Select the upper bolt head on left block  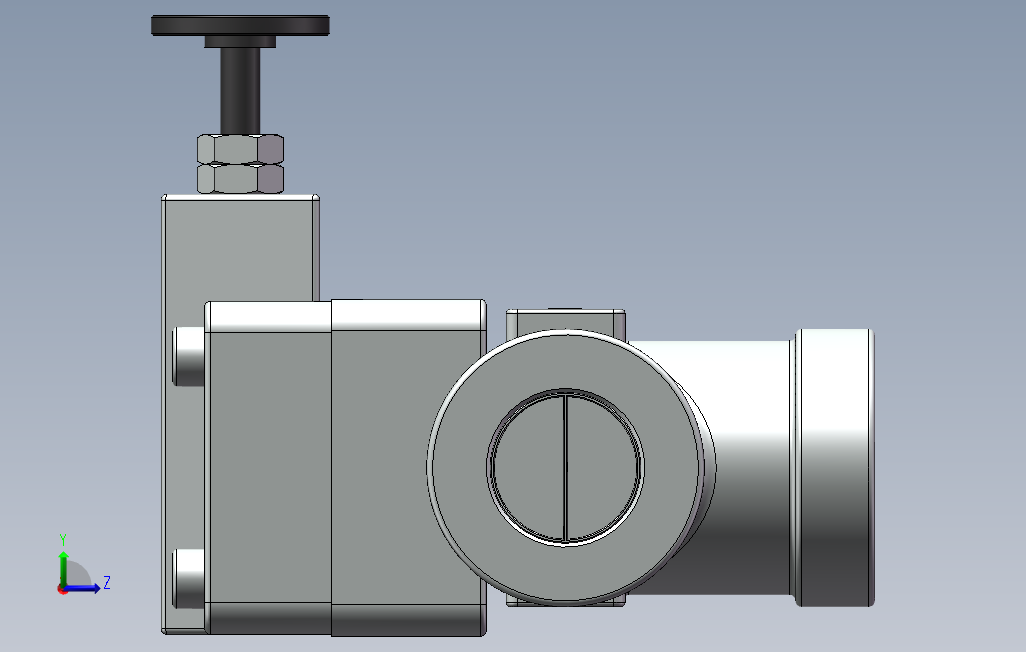189,355
